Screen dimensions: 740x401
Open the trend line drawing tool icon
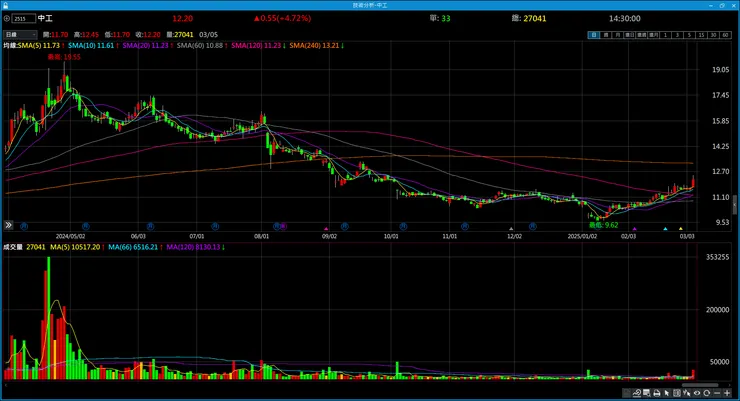tap(637, 393)
